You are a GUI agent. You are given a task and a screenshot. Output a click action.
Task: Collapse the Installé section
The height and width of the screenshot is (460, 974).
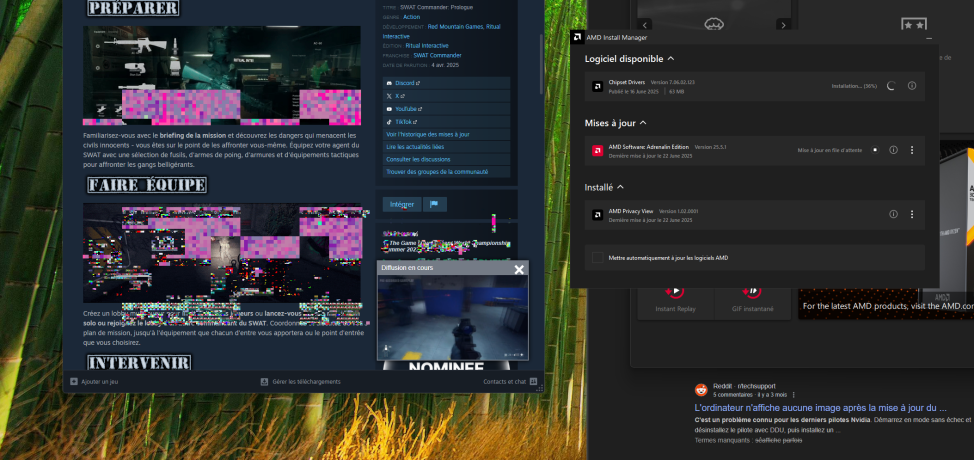tap(620, 187)
